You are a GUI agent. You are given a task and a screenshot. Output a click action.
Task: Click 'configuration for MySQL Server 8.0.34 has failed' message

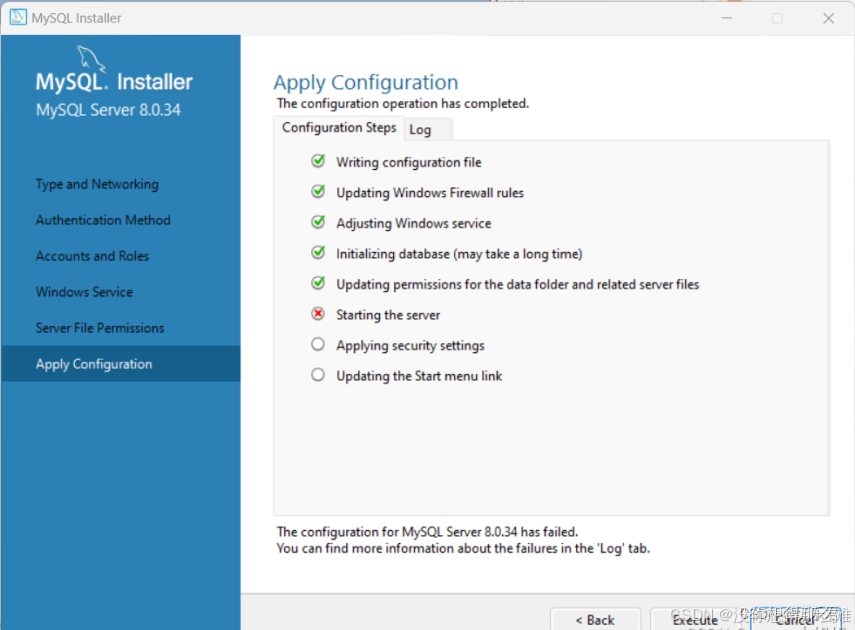click(x=427, y=531)
